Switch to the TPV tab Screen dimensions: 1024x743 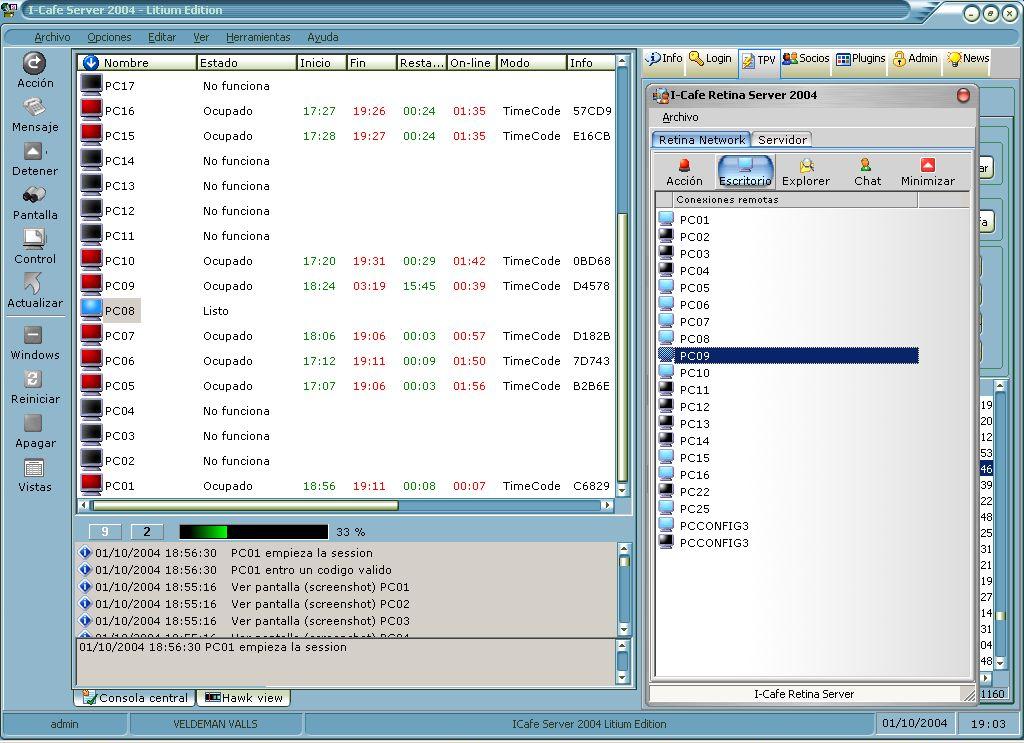pos(758,61)
